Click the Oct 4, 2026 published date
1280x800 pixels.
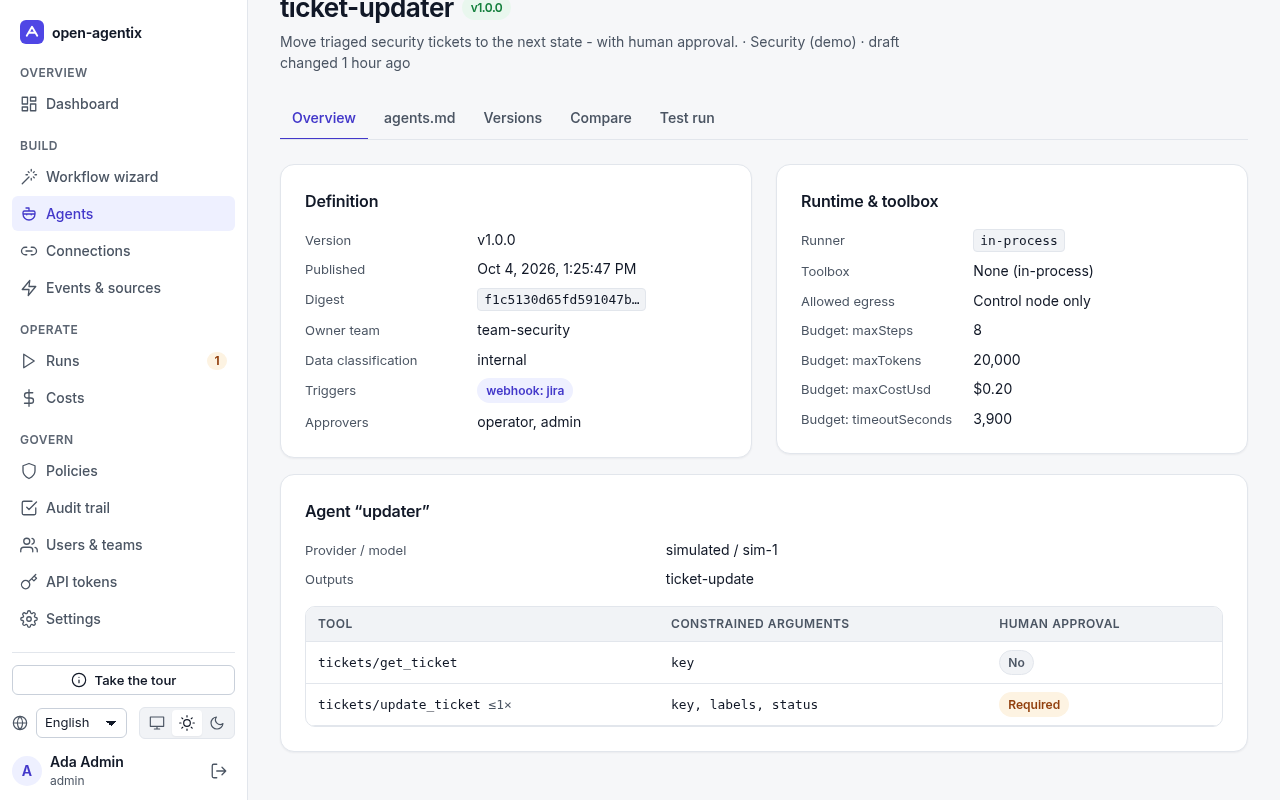point(557,269)
